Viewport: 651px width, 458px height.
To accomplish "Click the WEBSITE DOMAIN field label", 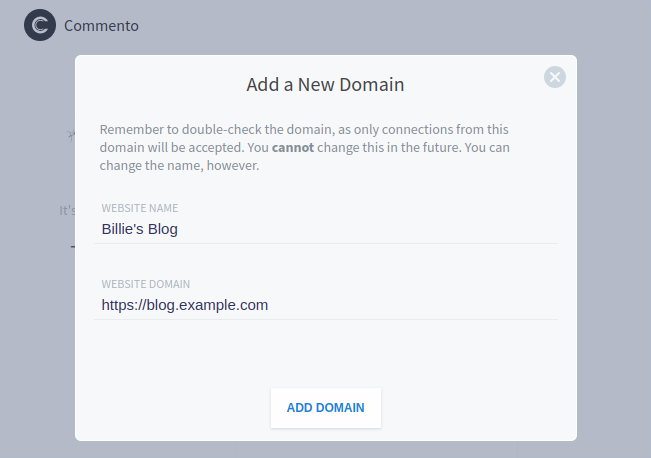I will click(146, 284).
